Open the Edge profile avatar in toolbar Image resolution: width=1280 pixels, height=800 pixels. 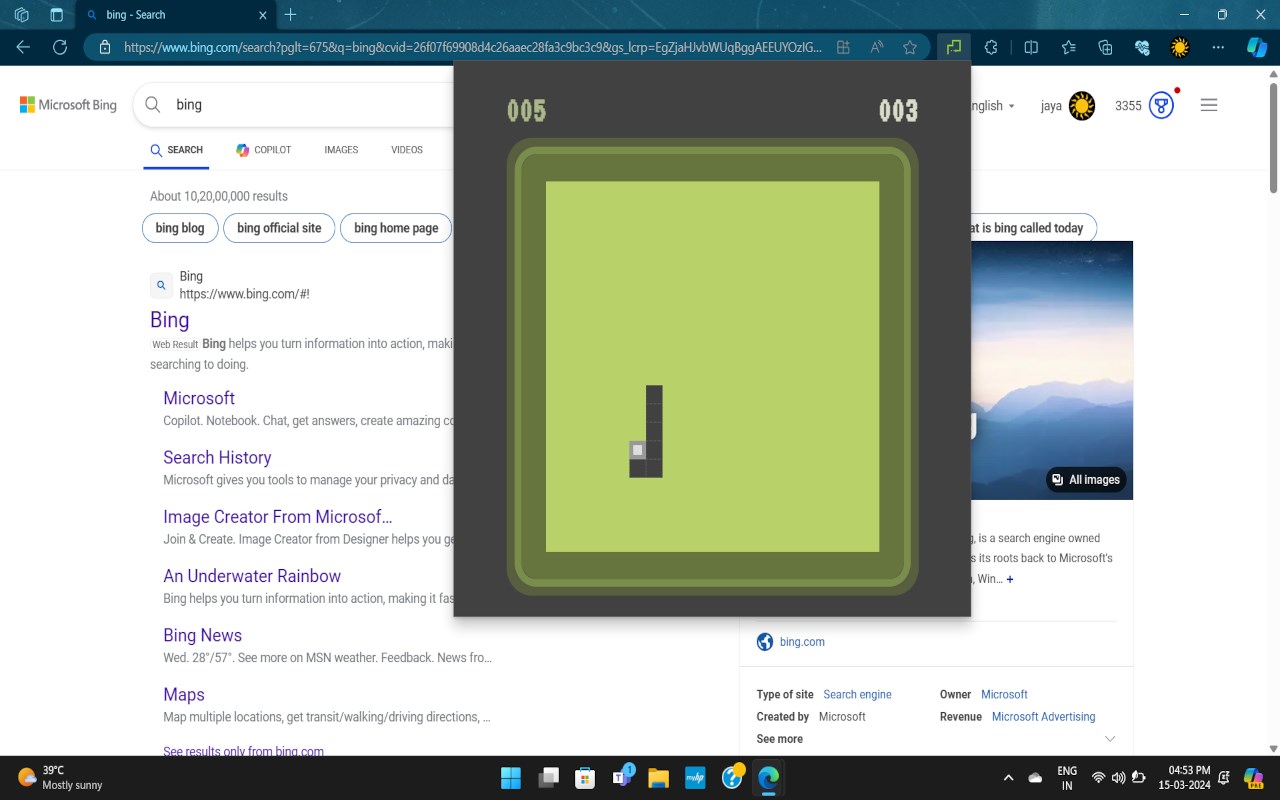(x=1180, y=47)
